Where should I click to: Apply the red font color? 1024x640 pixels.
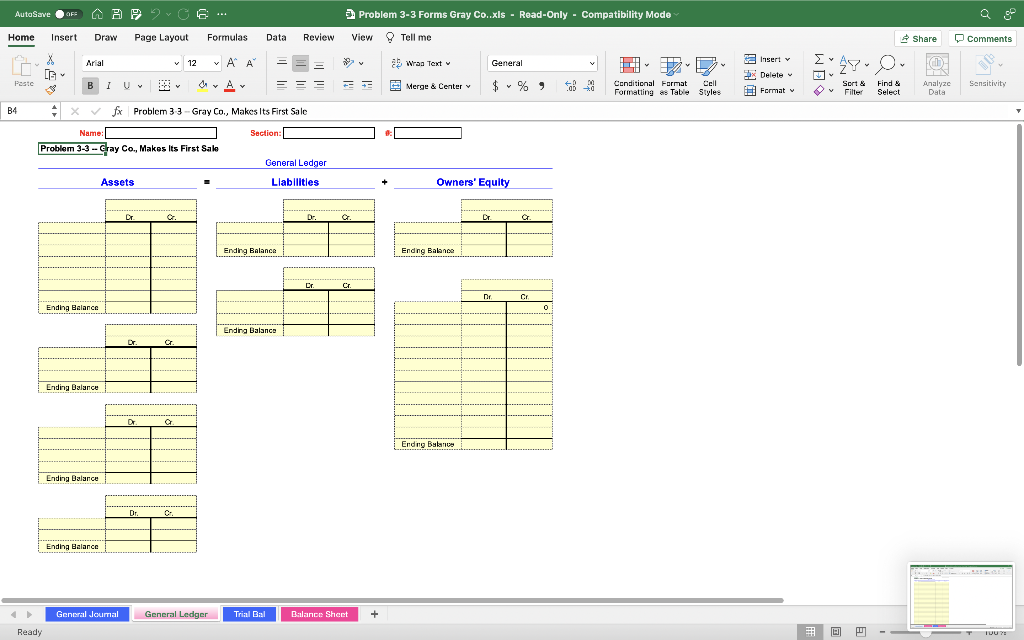229,86
